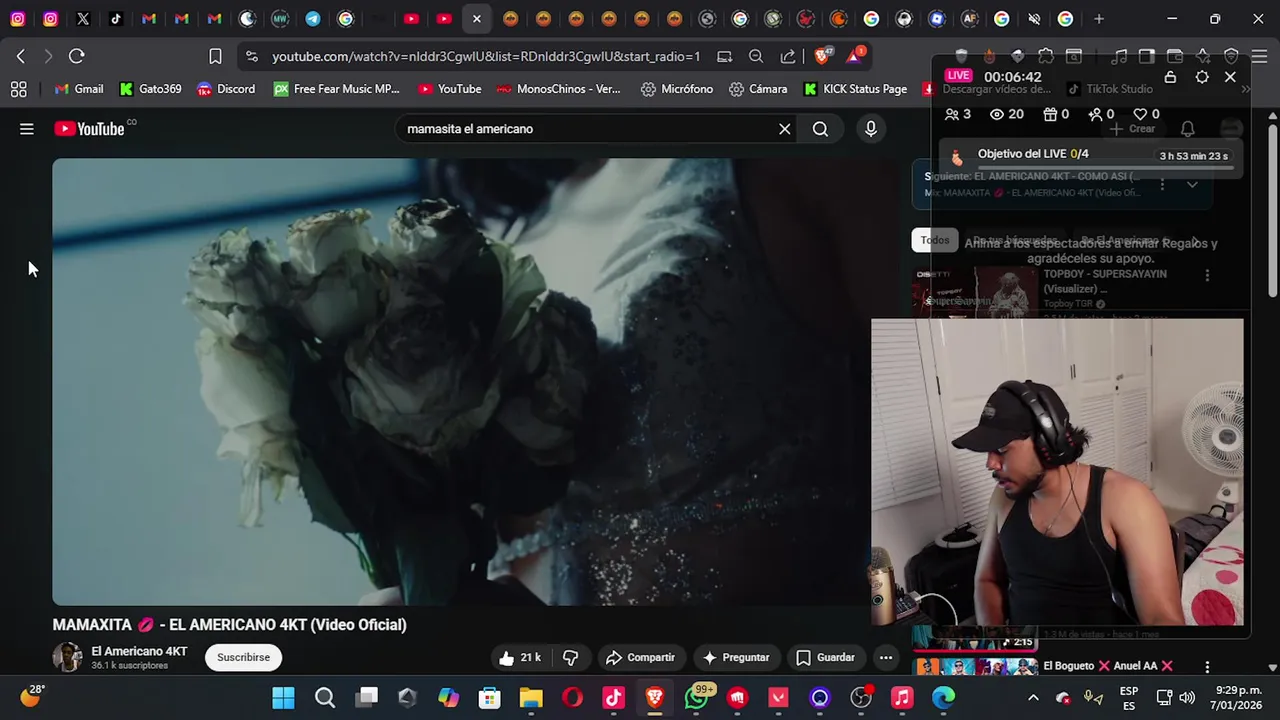Open El Americano 4KT channel name link

[139, 651]
